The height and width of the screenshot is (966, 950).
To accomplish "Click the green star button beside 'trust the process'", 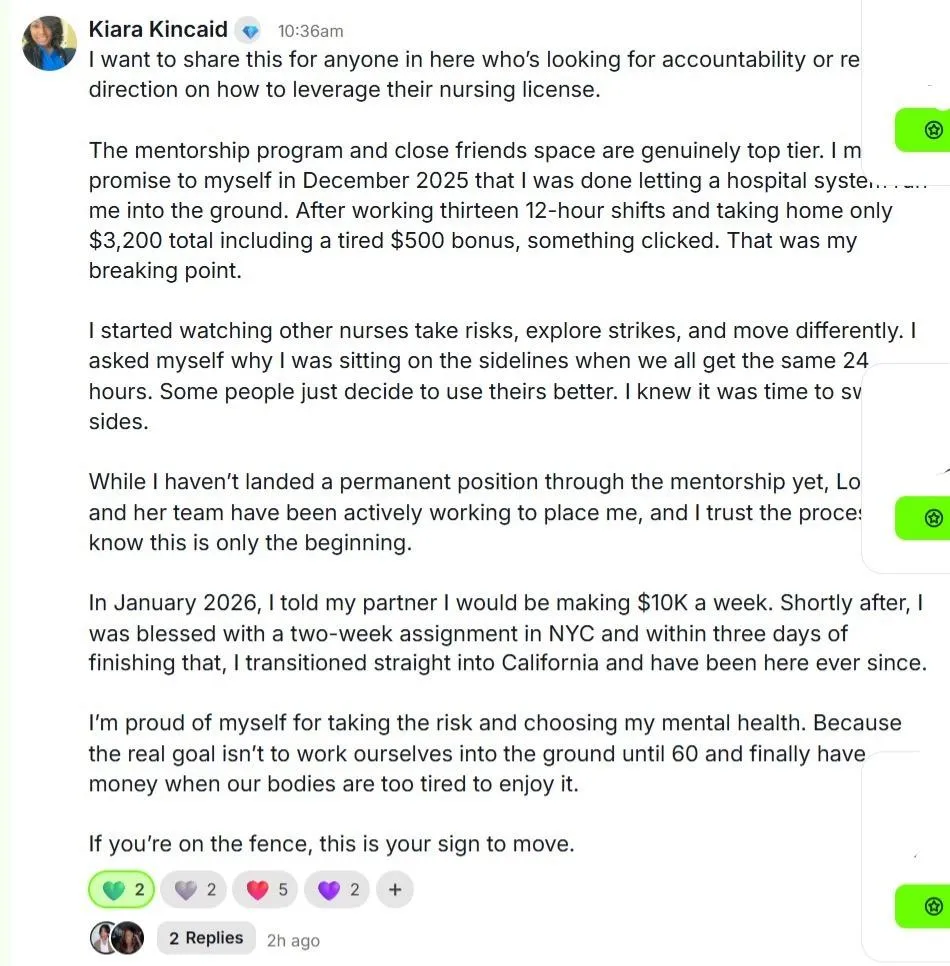I will (x=923, y=518).
